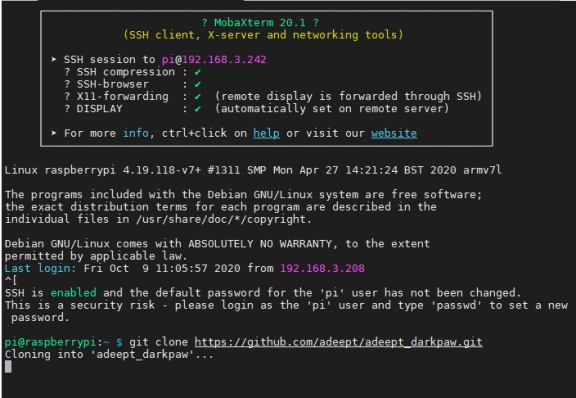Open the website link in MobaXterm banner

pyautogui.click(x=394, y=133)
